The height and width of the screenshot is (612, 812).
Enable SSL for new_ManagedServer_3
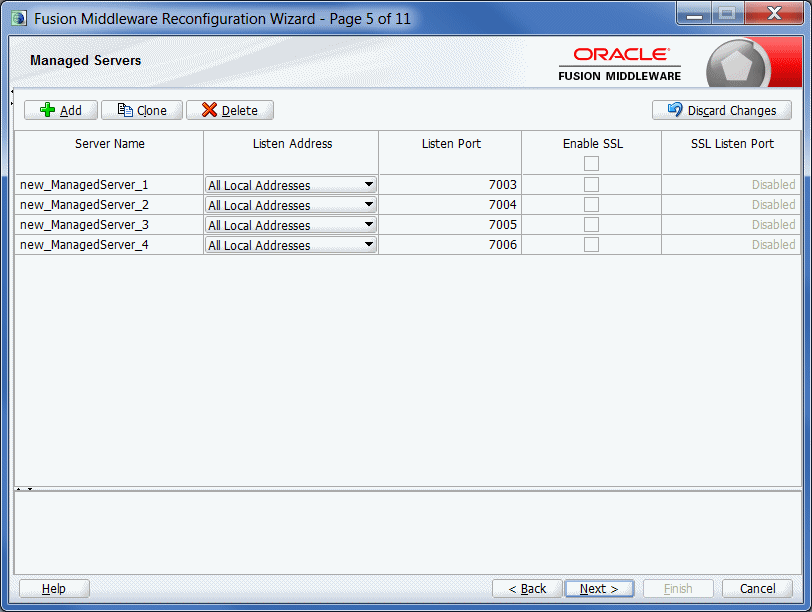point(591,224)
